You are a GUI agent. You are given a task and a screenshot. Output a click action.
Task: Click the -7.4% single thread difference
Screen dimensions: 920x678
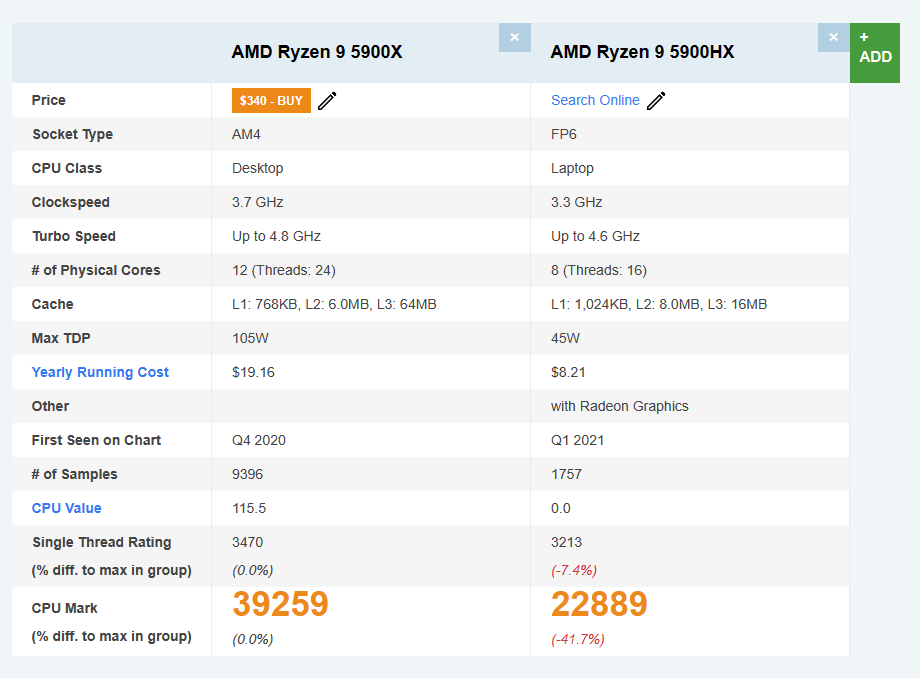pos(574,570)
